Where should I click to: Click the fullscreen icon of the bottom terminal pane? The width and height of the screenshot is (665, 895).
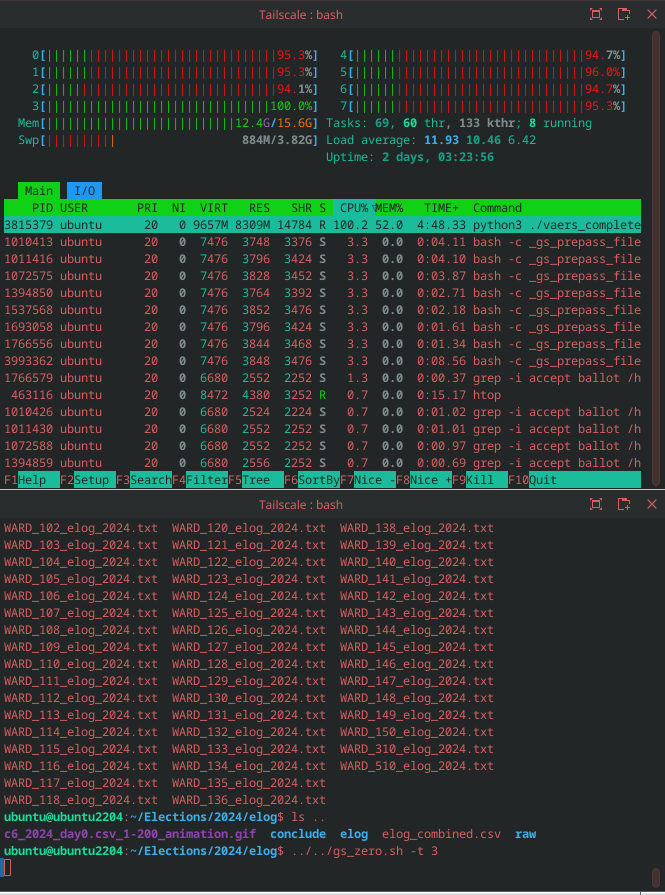595,504
